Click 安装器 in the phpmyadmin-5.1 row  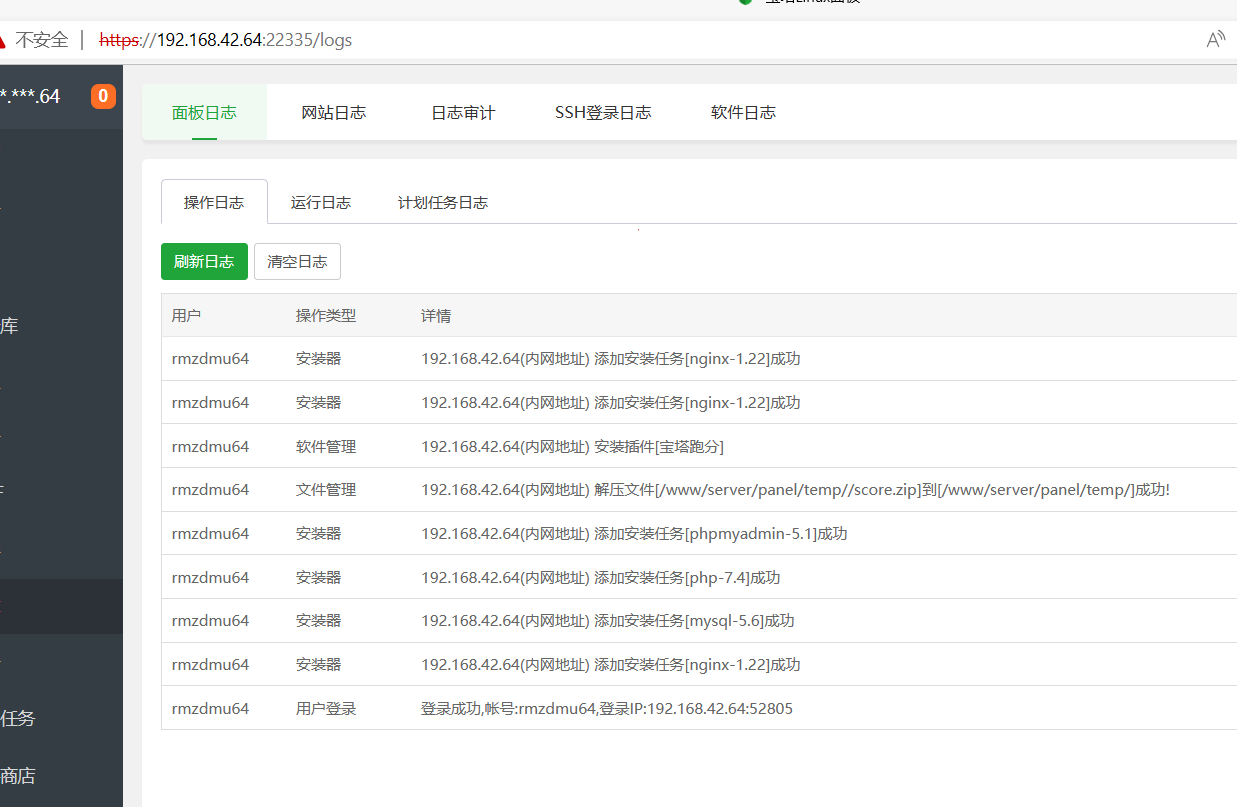[x=318, y=533]
